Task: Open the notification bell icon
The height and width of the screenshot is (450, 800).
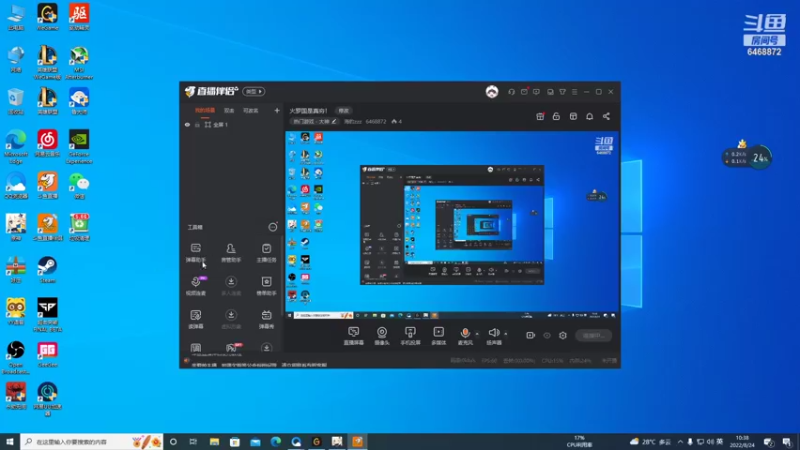Action: (x=589, y=116)
